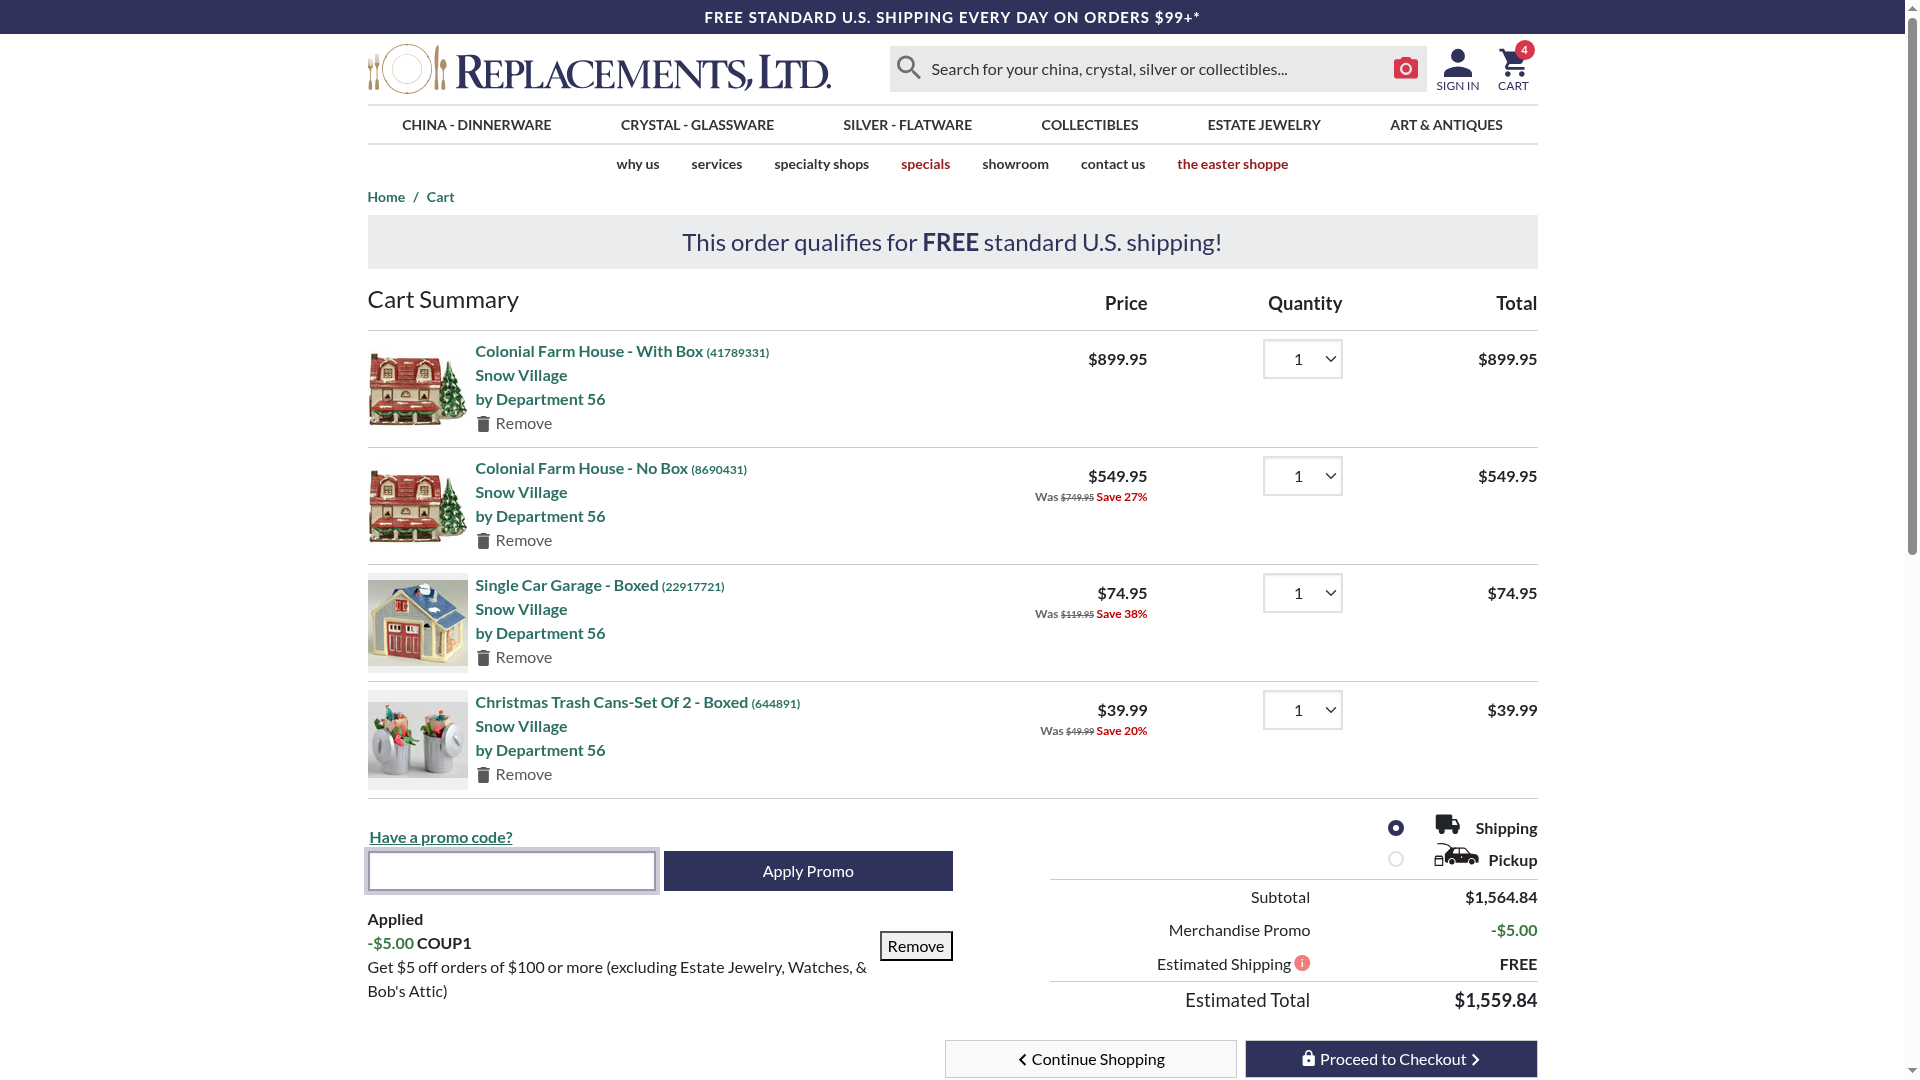
Task: Open quantity dropdown for Farm House With Box
Action: (x=1302, y=359)
